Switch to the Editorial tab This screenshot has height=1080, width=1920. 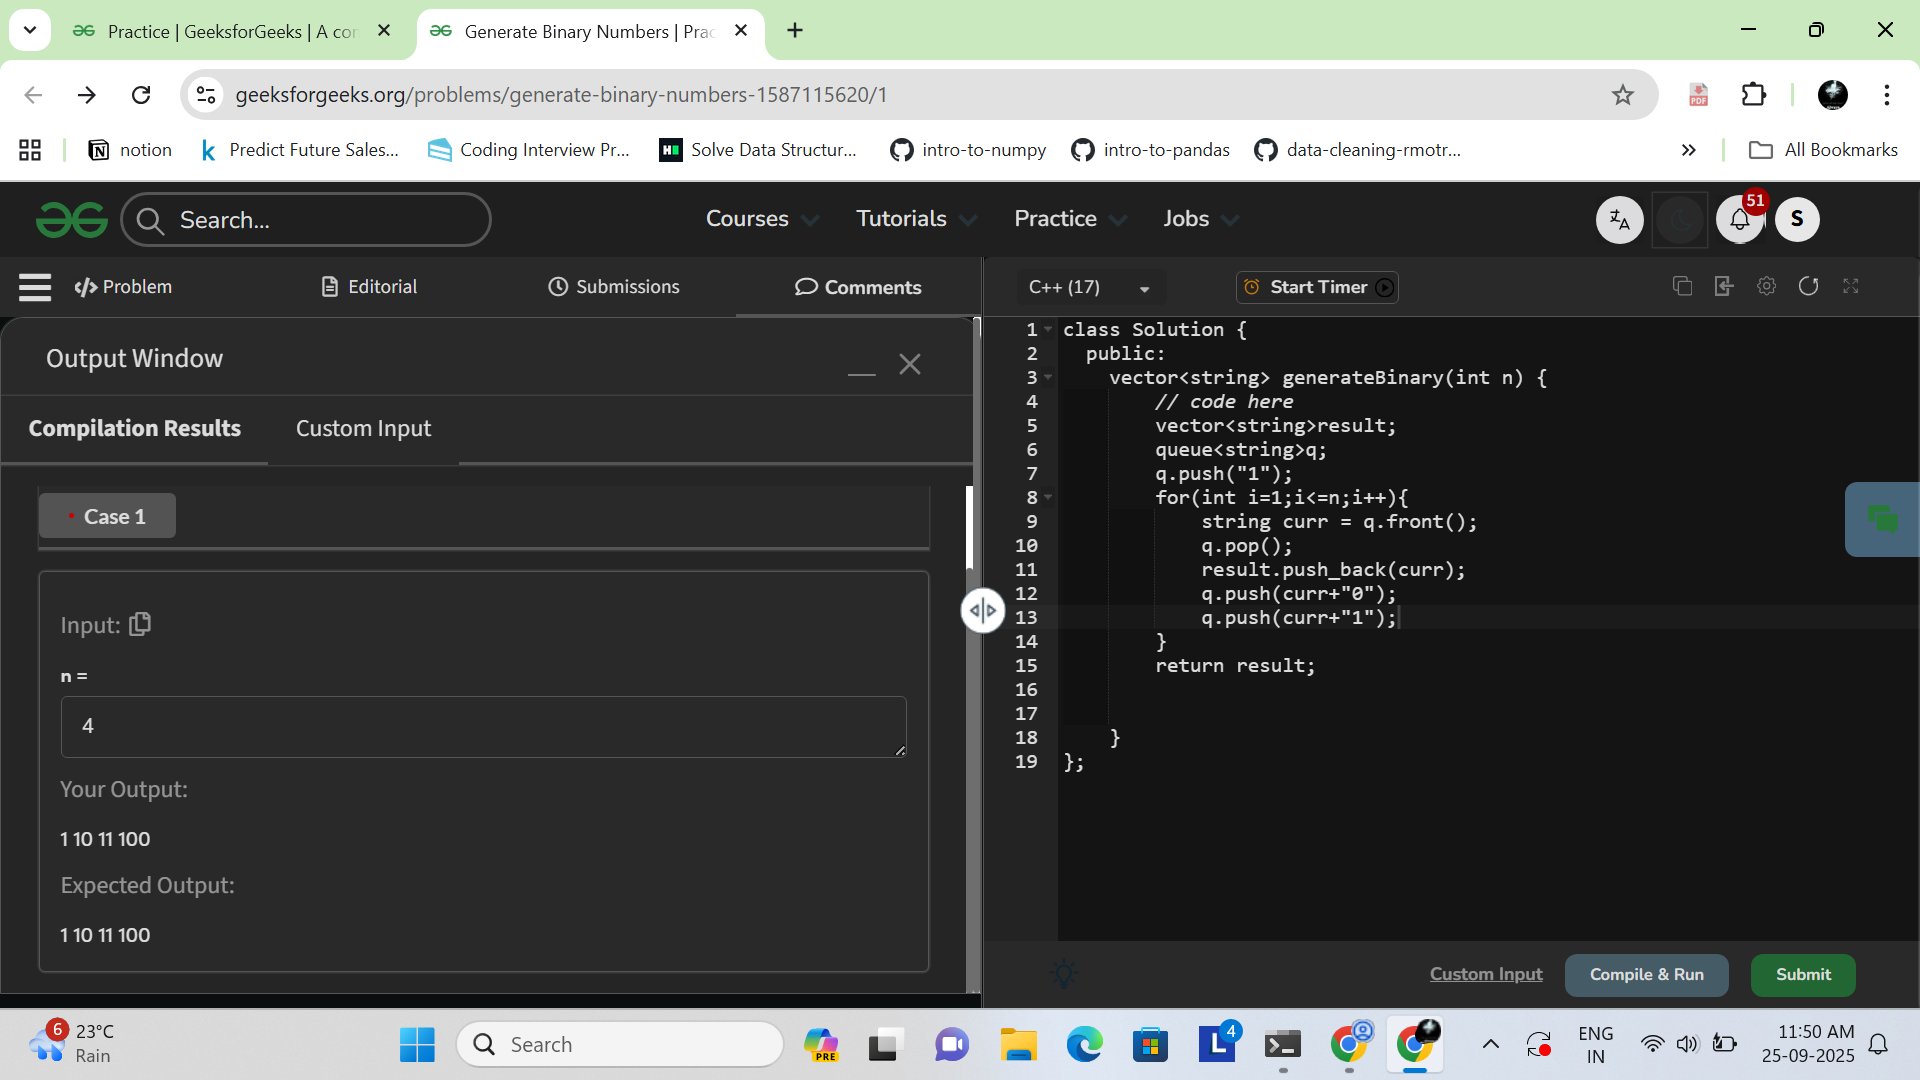[x=369, y=287]
